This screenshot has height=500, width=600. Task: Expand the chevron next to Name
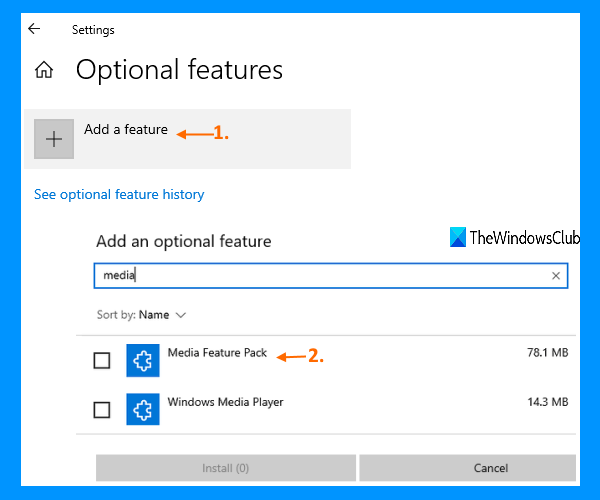181,314
